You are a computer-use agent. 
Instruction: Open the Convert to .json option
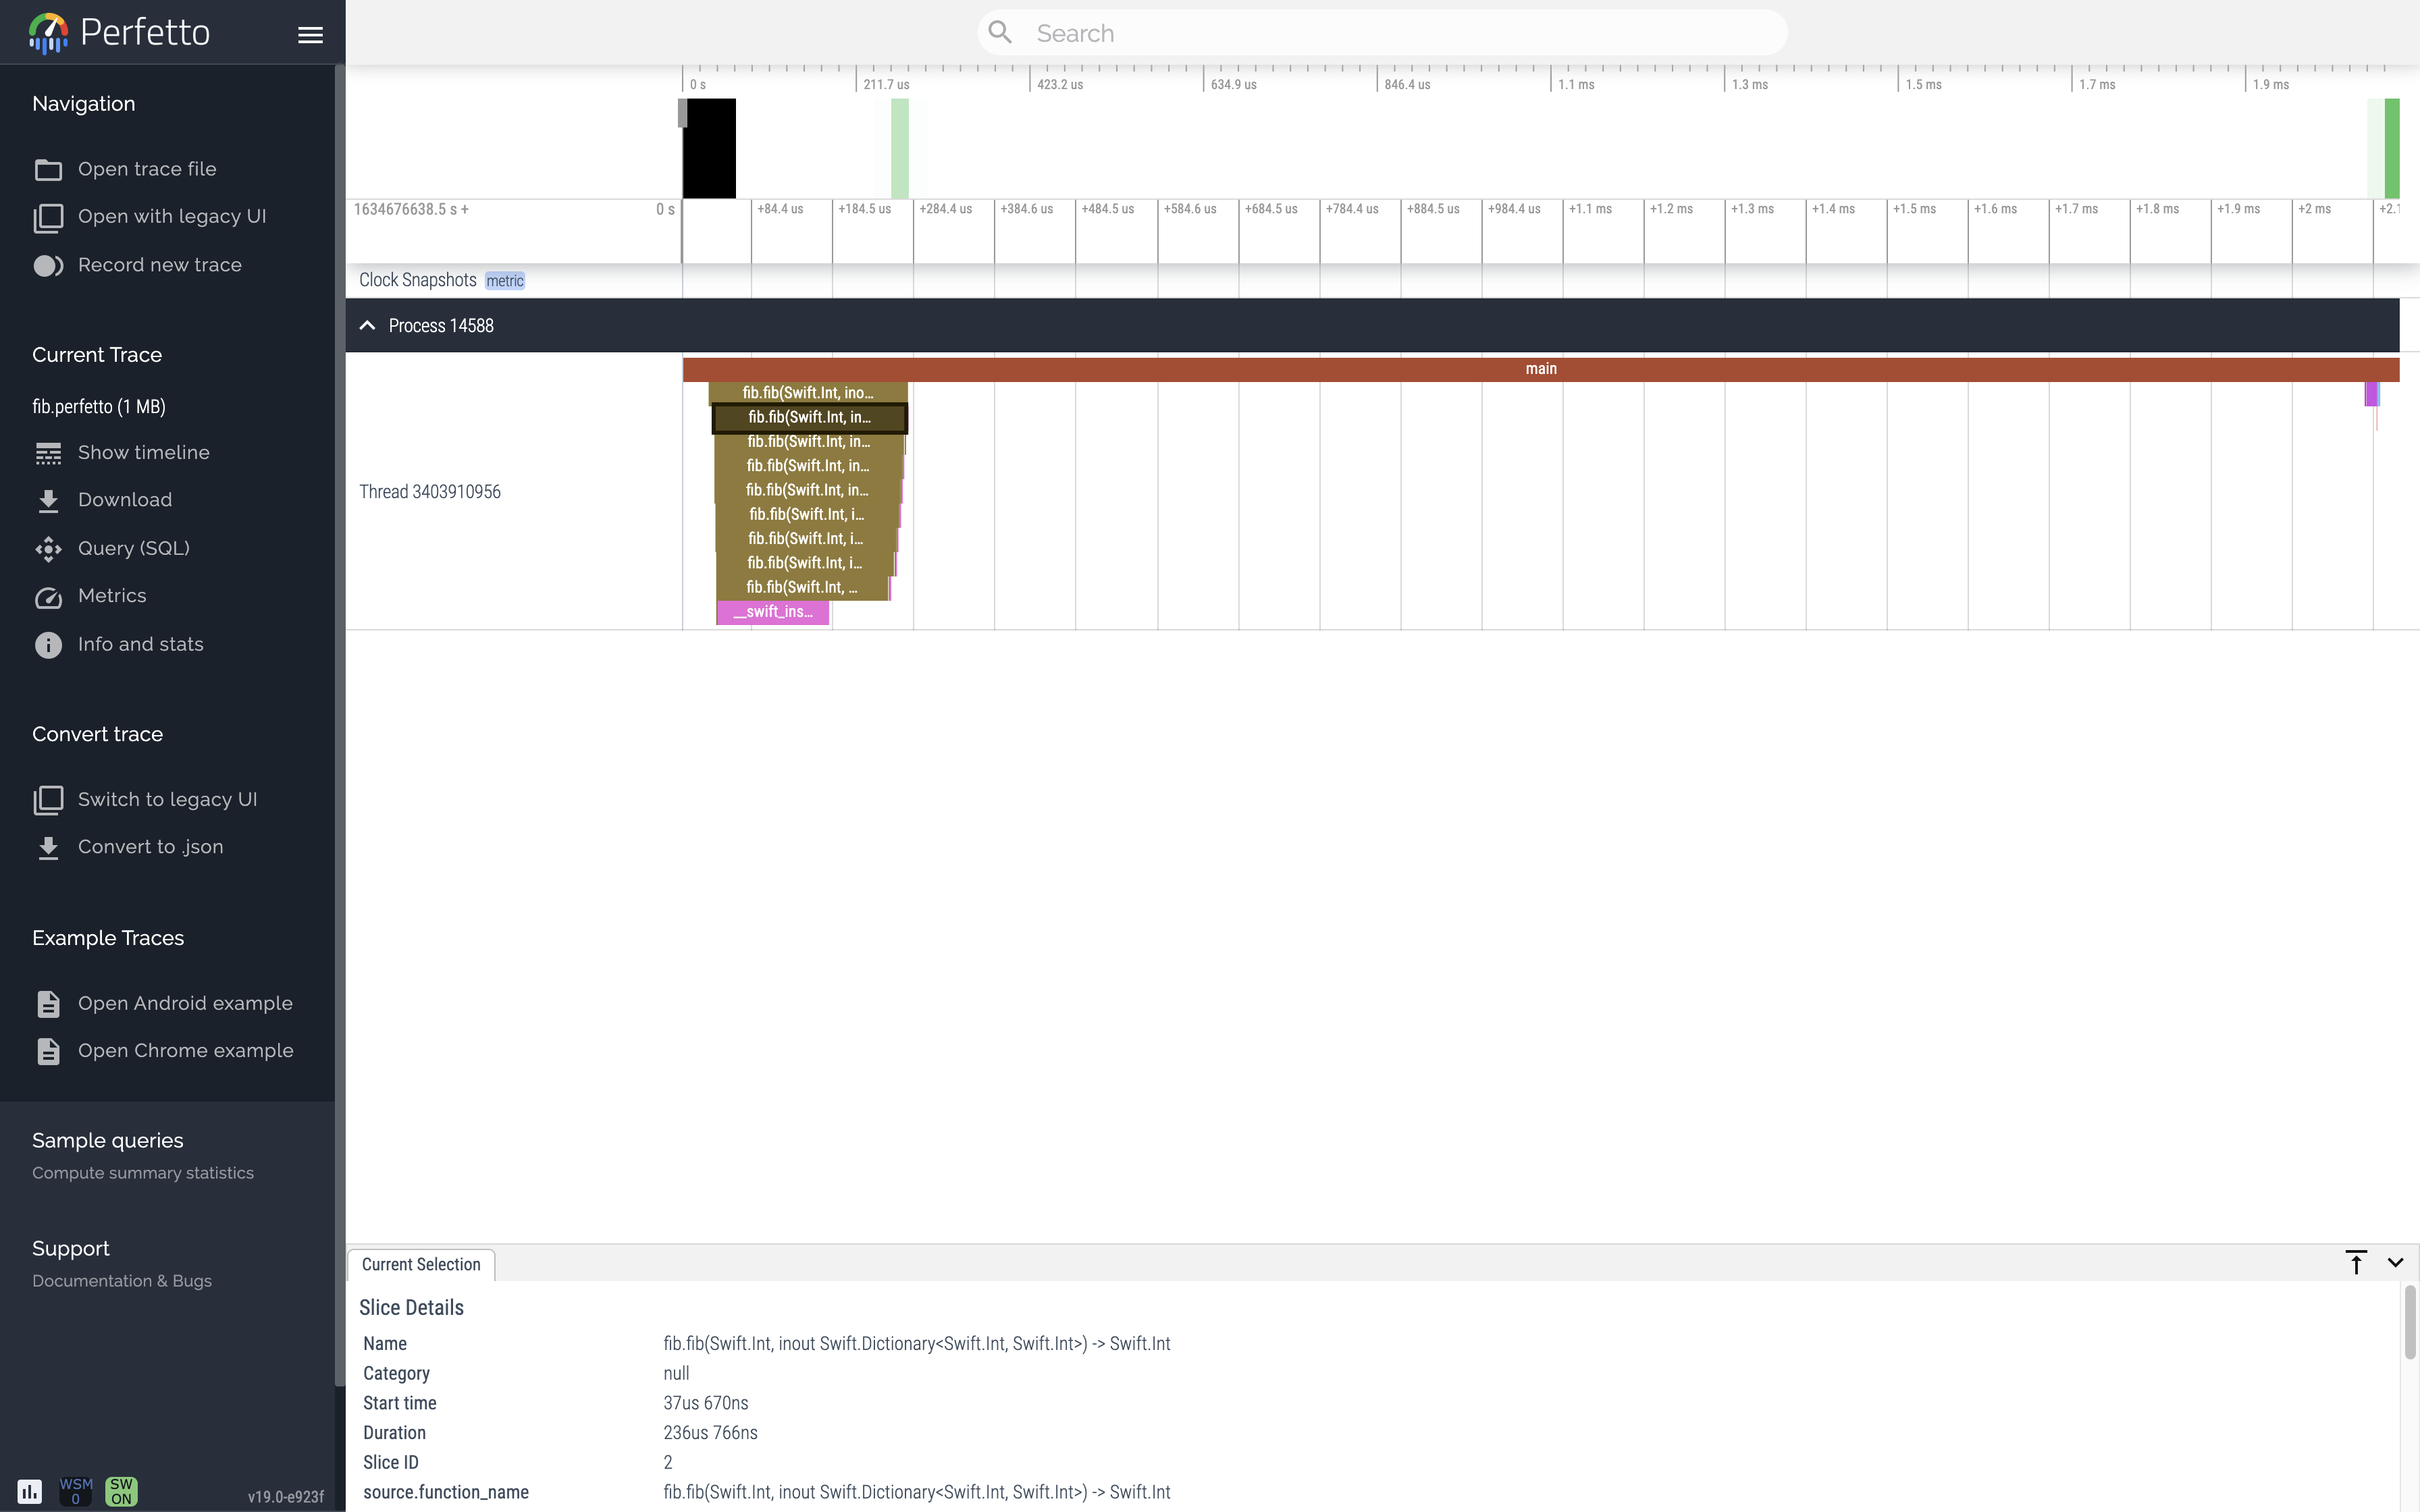[x=150, y=846]
